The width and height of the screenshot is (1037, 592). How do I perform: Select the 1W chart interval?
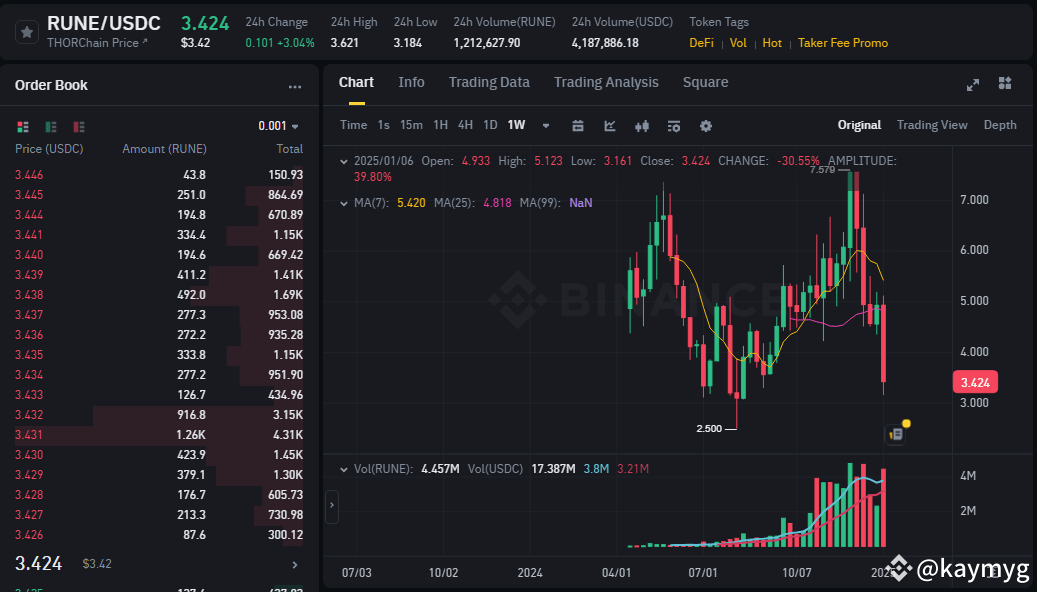517,125
